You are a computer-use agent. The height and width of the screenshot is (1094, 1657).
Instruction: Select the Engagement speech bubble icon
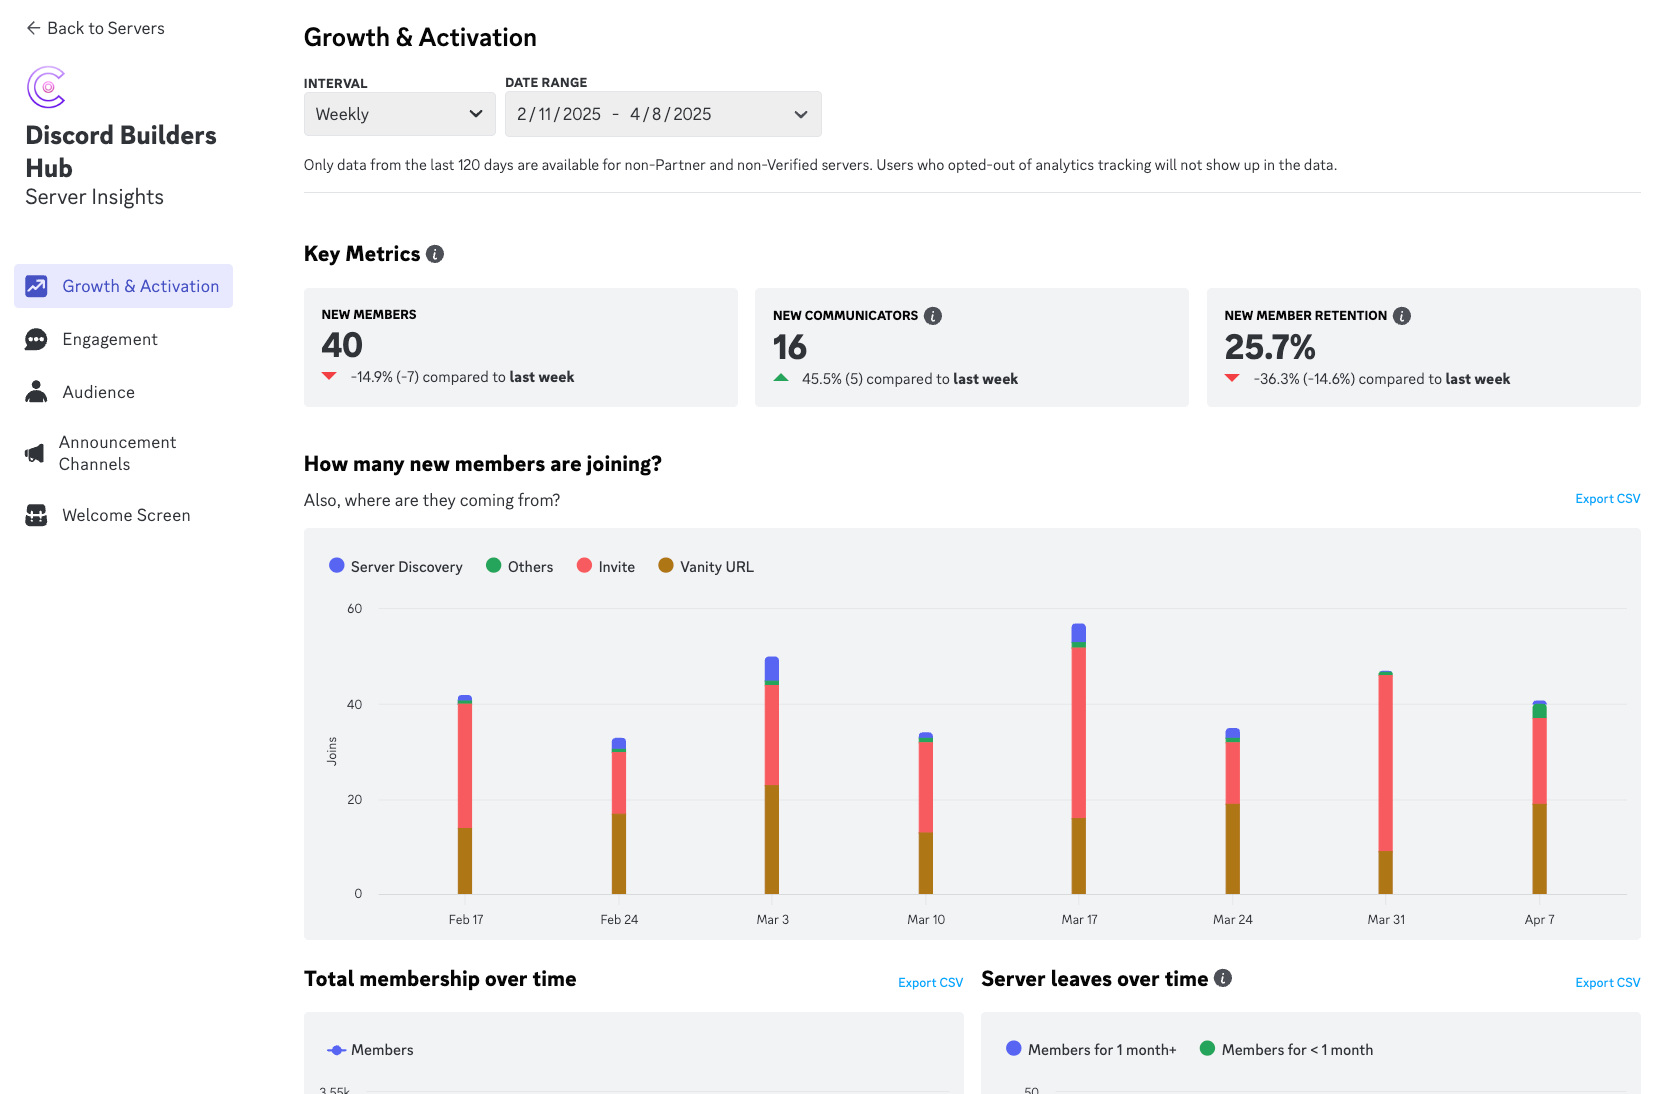click(36, 339)
